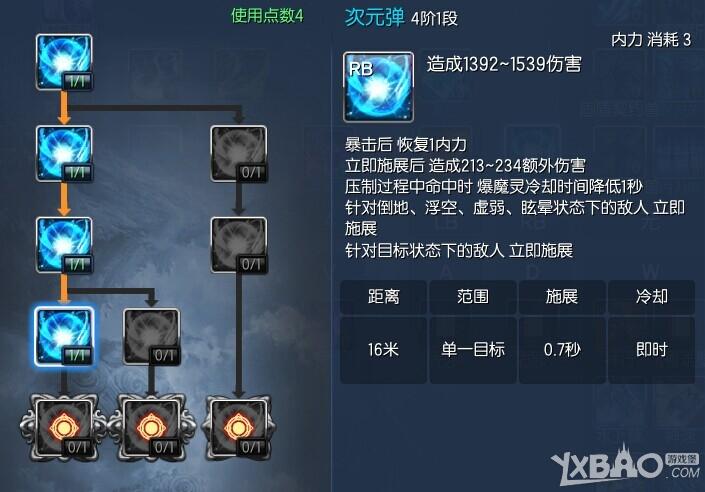This screenshot has width=705, height=492.
Task: Select the upper locked node in right branch
Action: (239, 154)
